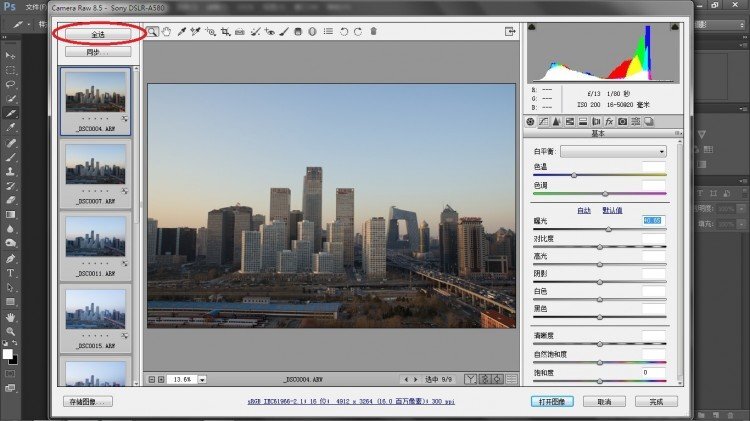Click Select All (全选) button
This screenshot has height=421, width=750.
coord(97,34)
